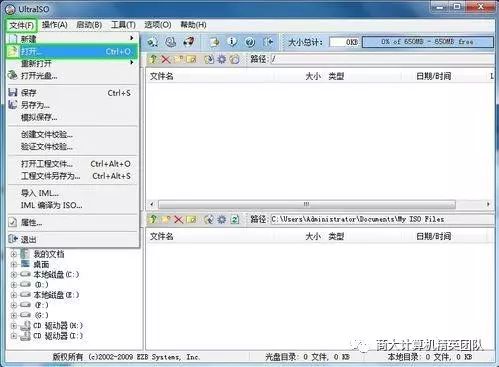Select 桌面 in the folder tree
499x367 pixels.
tap(41, 265)
